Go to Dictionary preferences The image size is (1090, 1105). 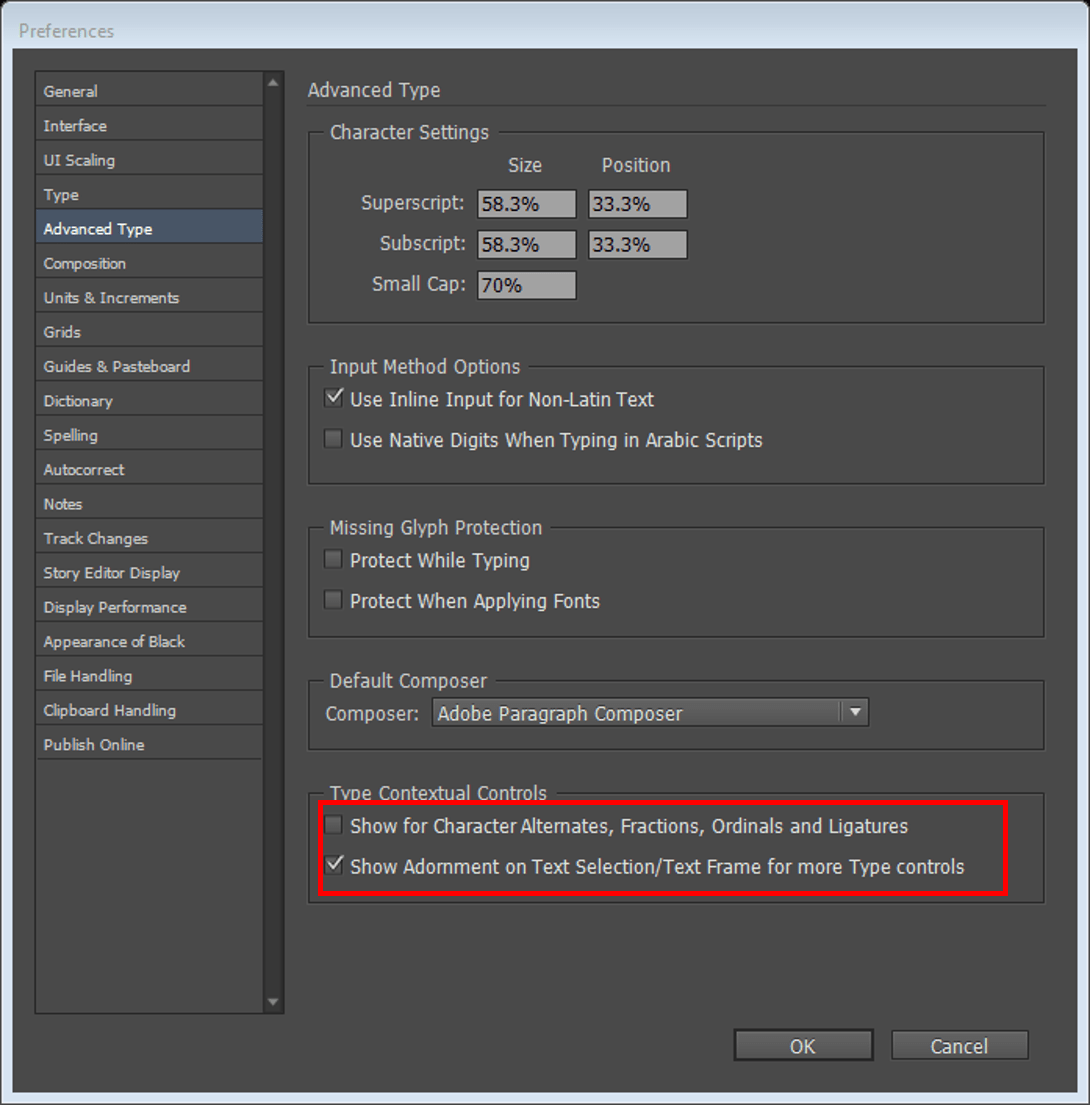149,401
